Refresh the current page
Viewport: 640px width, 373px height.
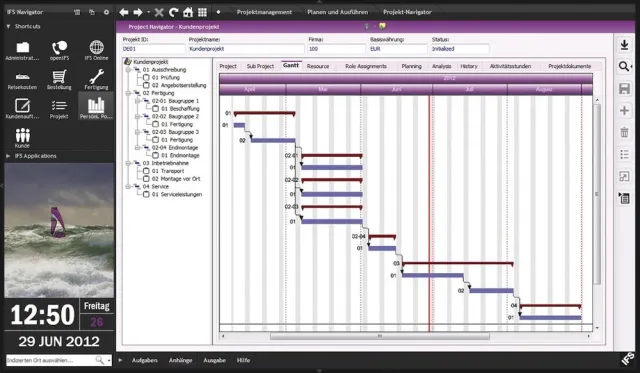tap(173, 12)
